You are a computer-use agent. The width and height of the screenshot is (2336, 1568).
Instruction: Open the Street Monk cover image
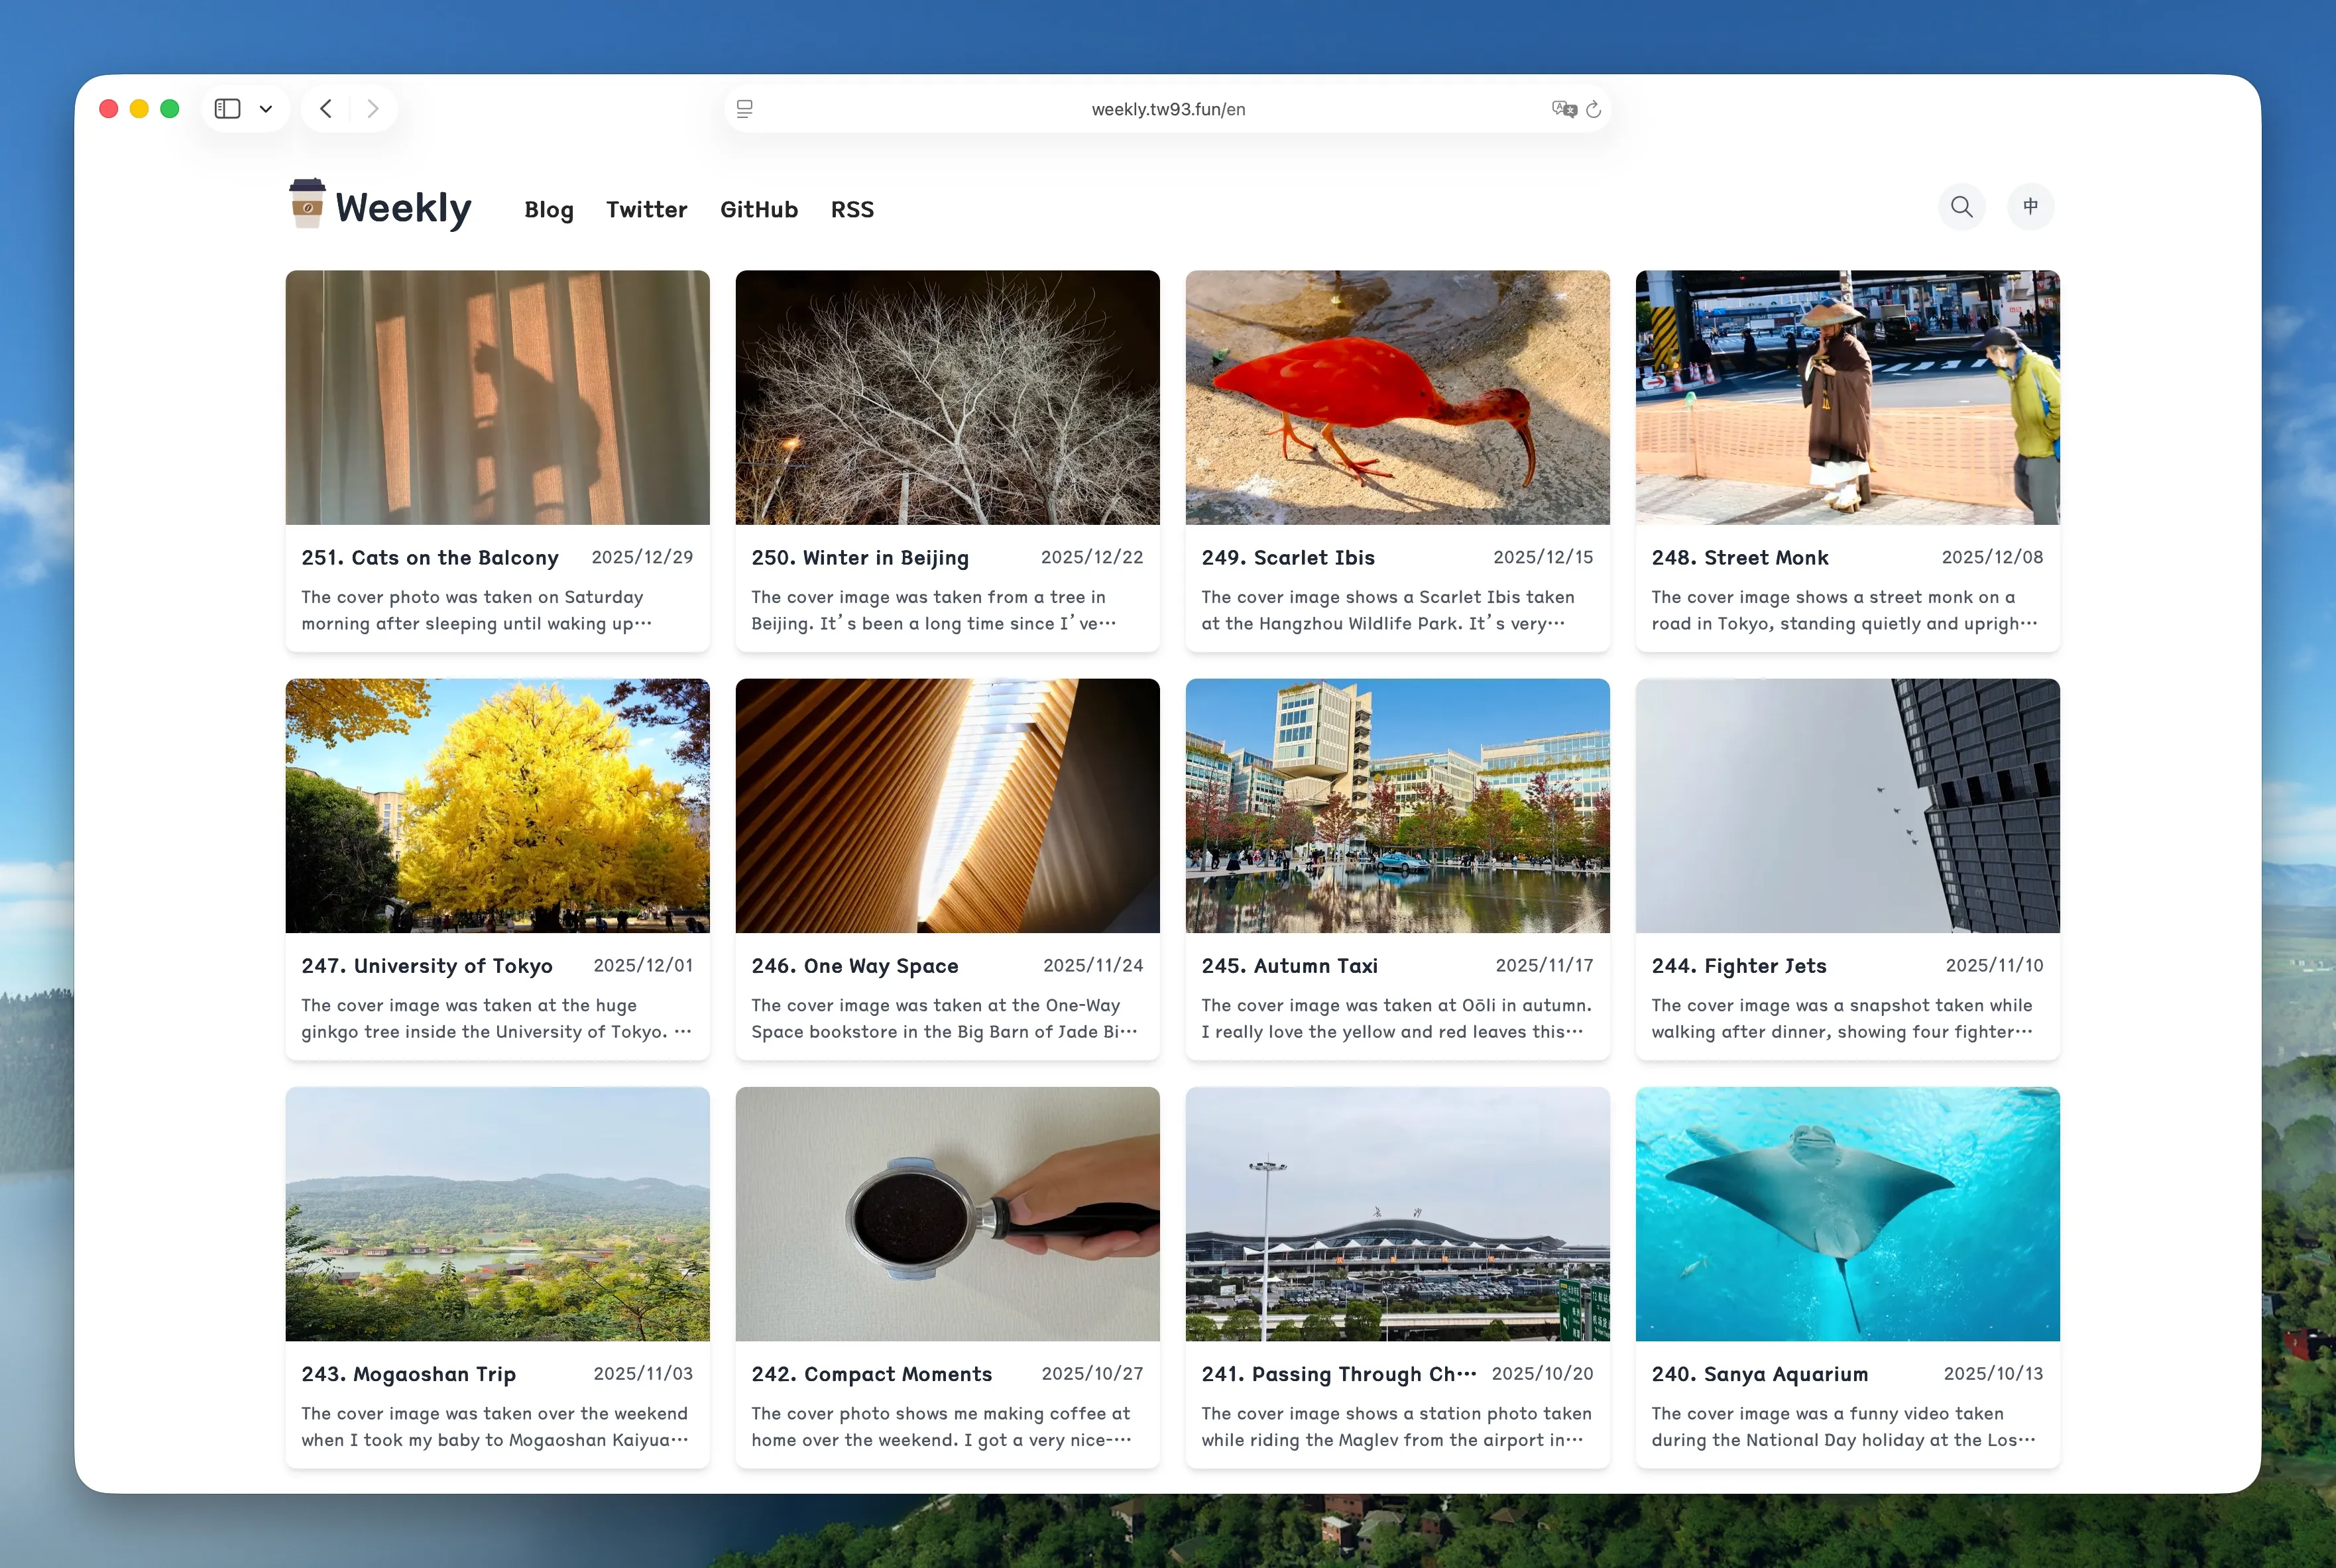(x=1847, y=397)
